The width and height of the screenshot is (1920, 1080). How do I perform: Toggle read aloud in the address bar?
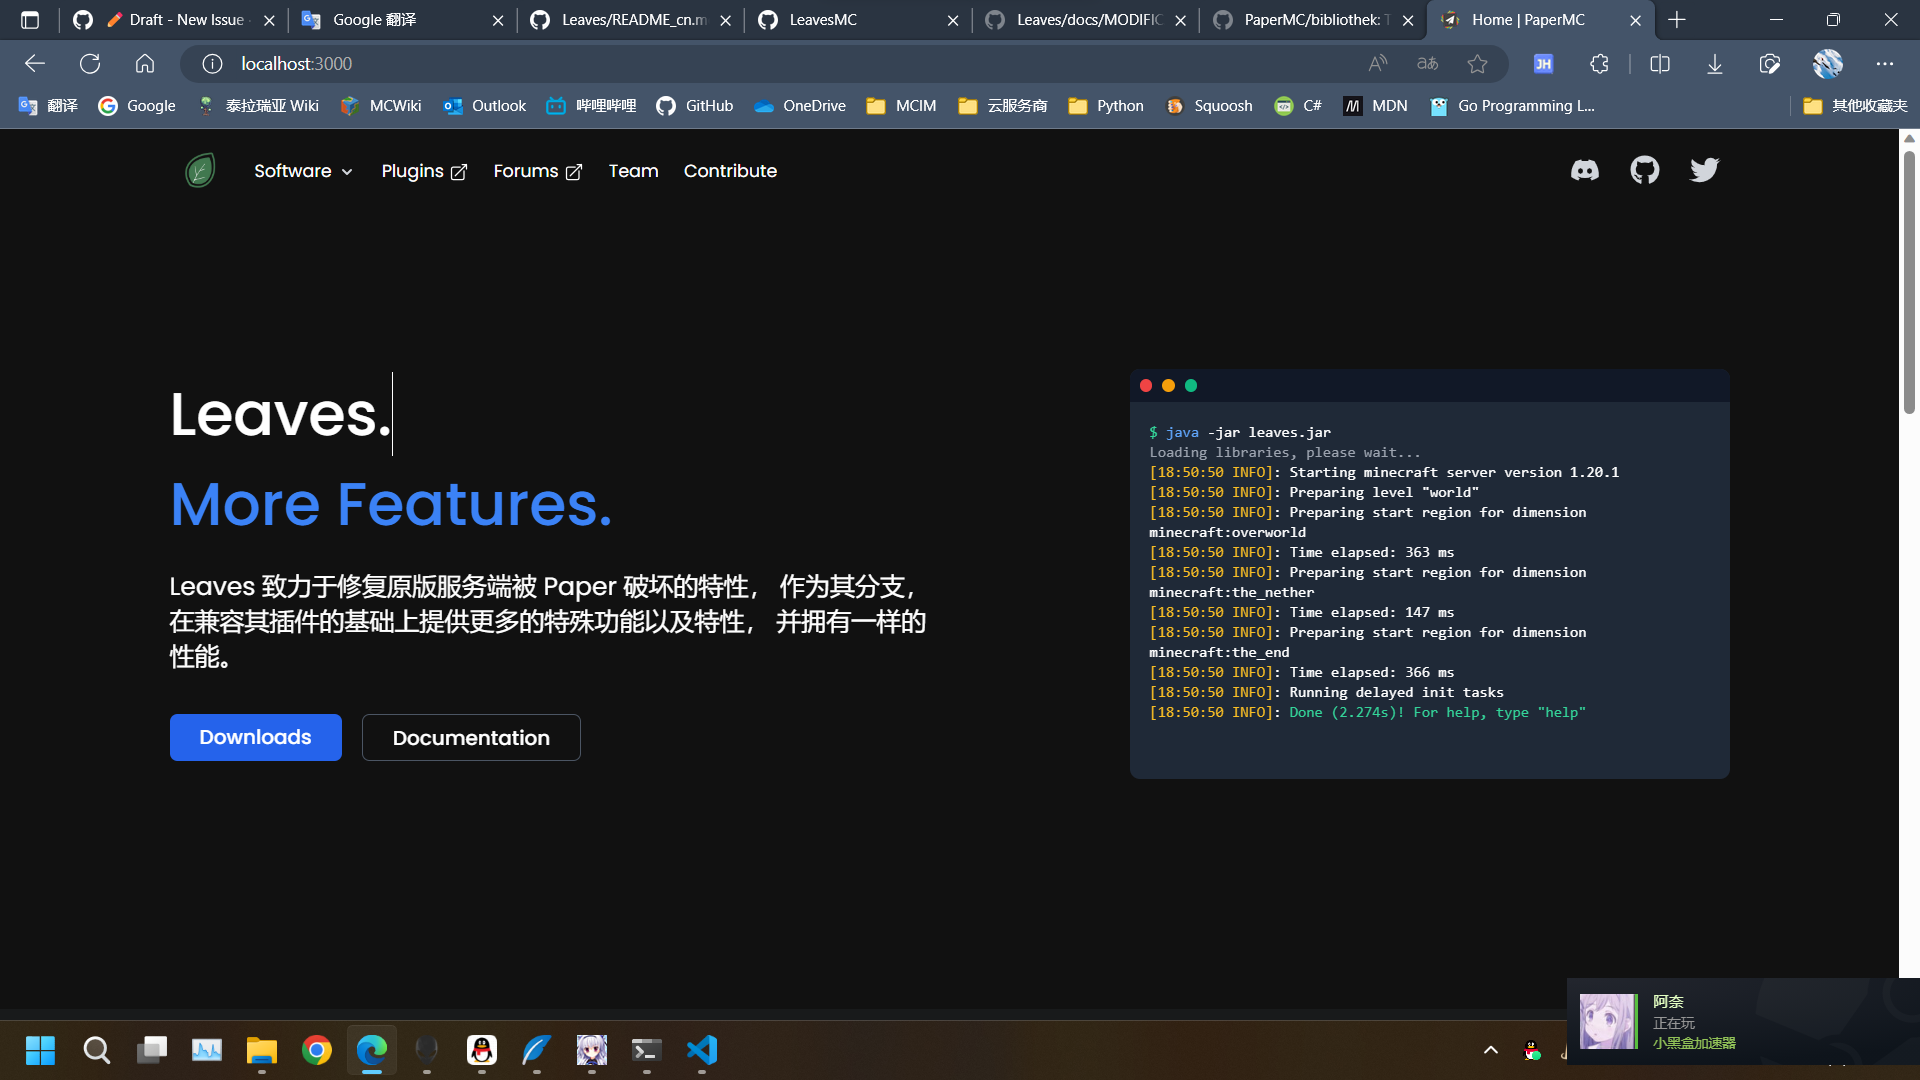point(1377,63)
